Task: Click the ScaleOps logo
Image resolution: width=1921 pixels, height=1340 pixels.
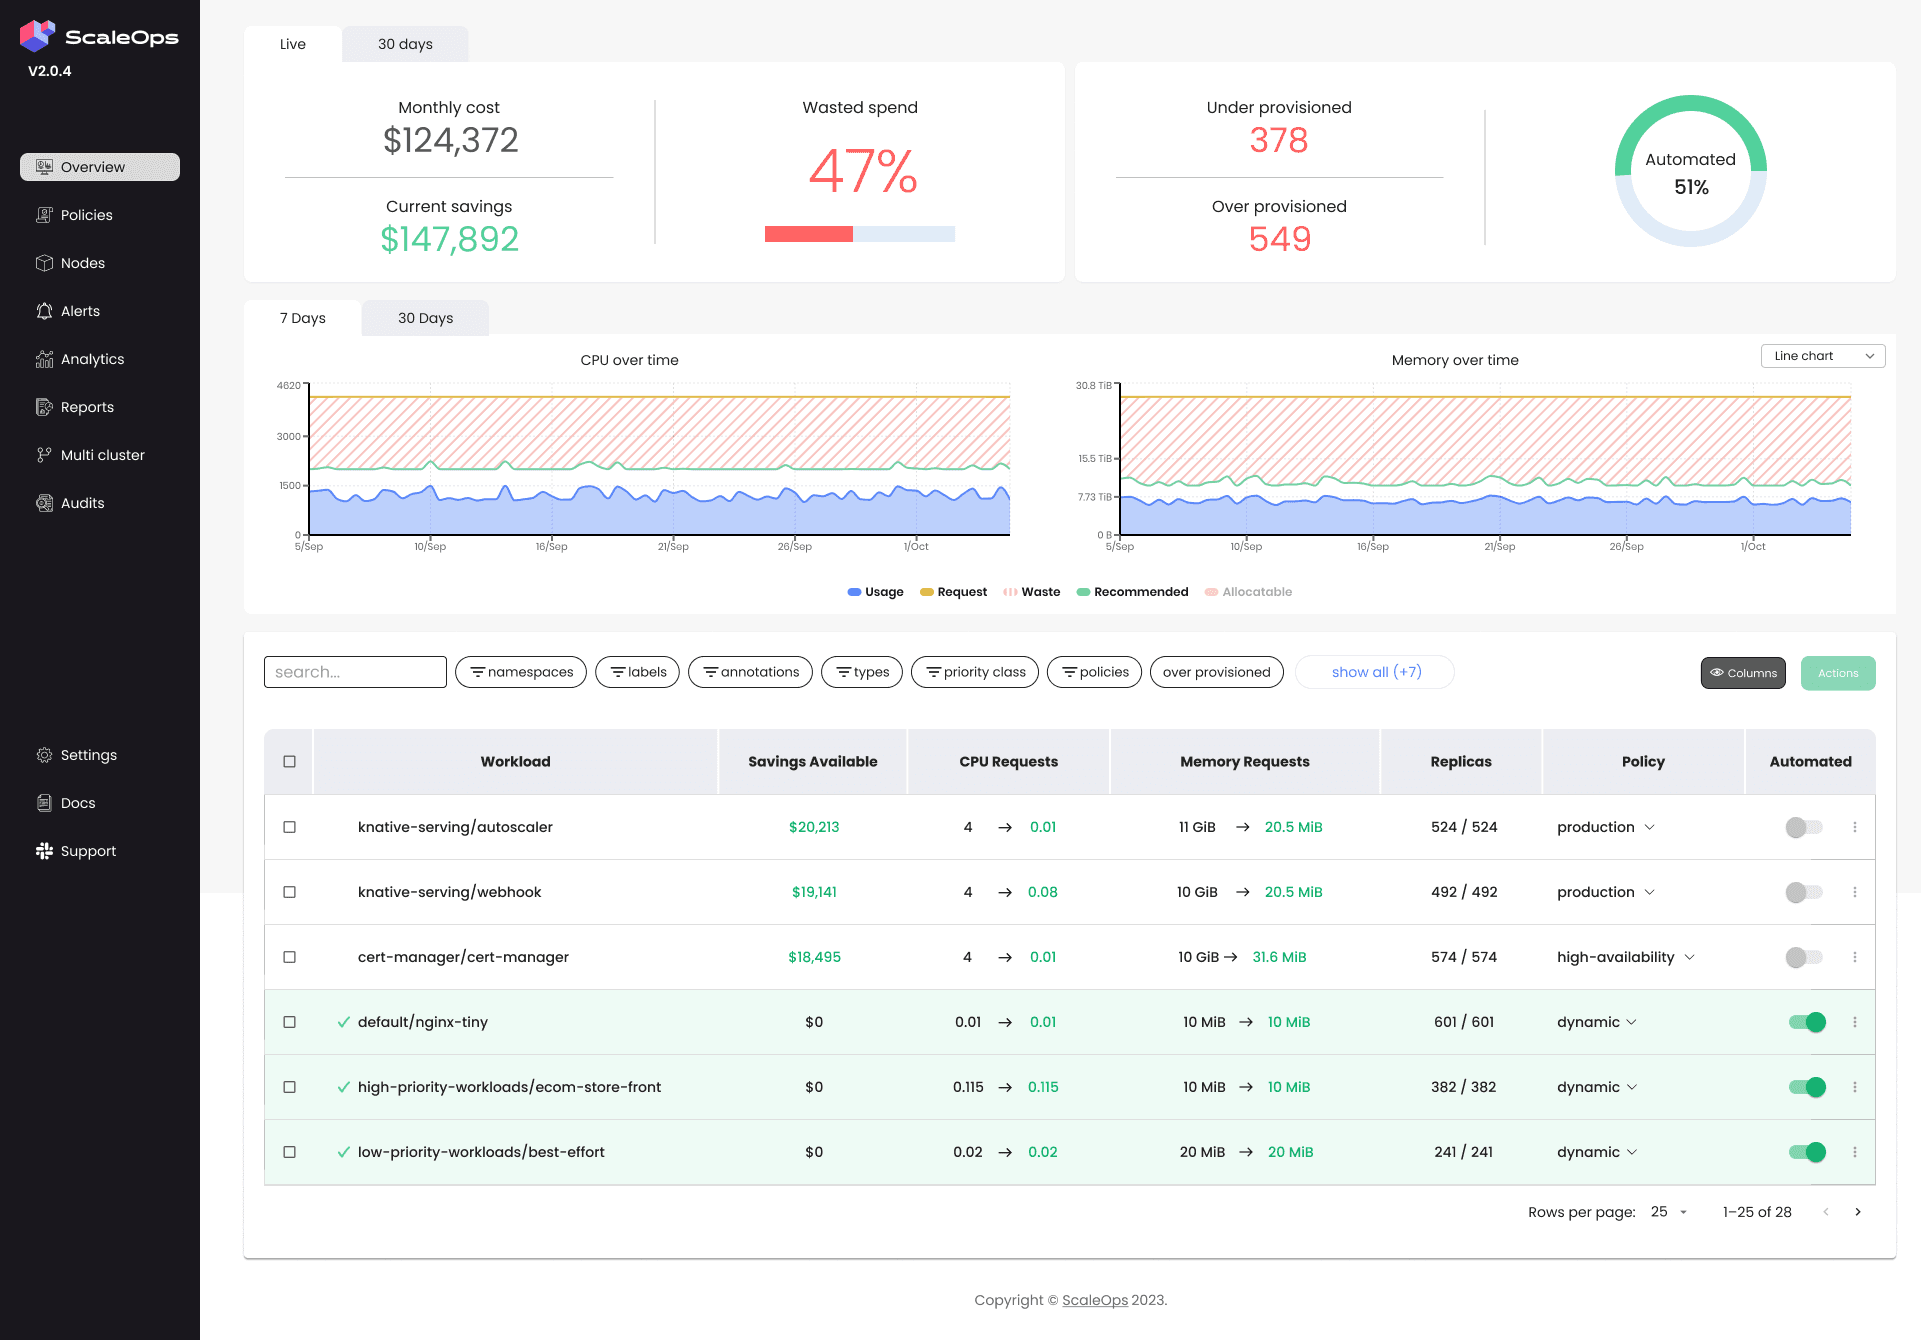Action: point(99,36)
